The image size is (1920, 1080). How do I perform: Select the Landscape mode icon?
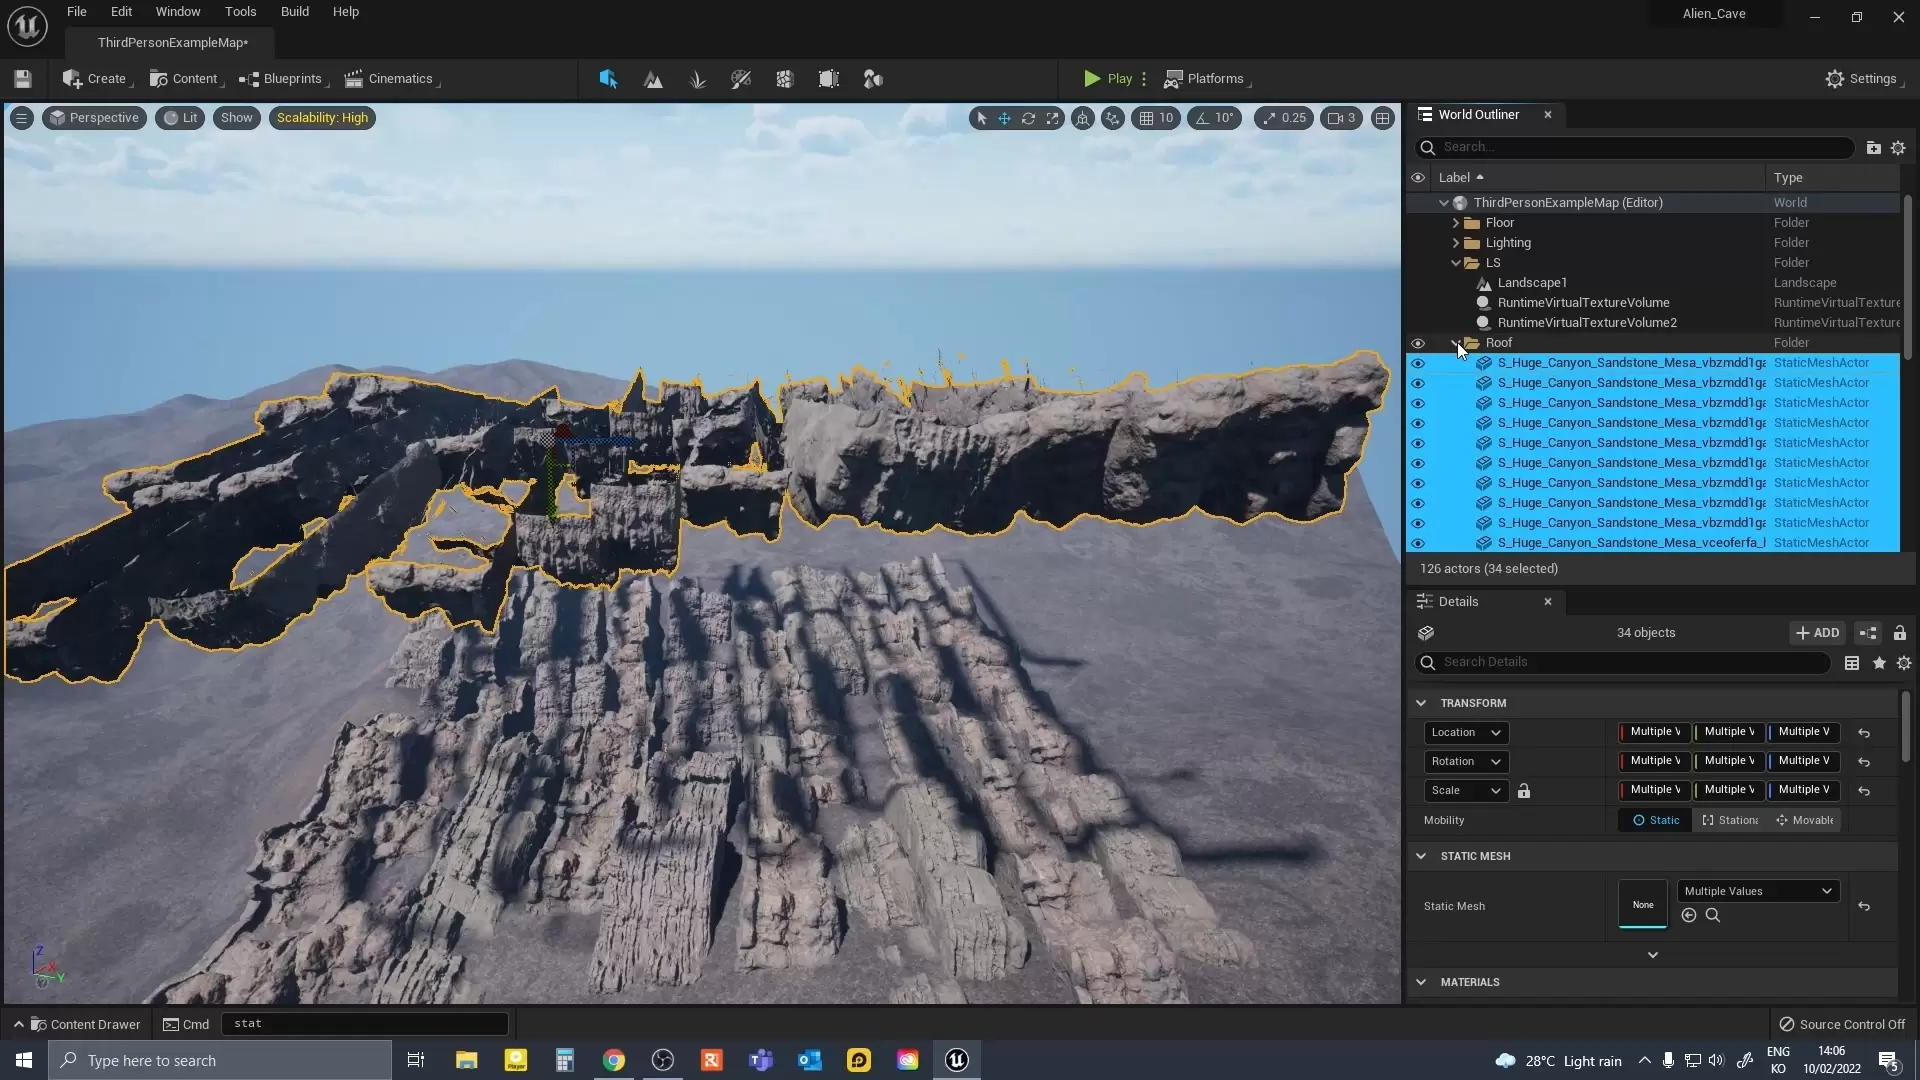point(653,79)
